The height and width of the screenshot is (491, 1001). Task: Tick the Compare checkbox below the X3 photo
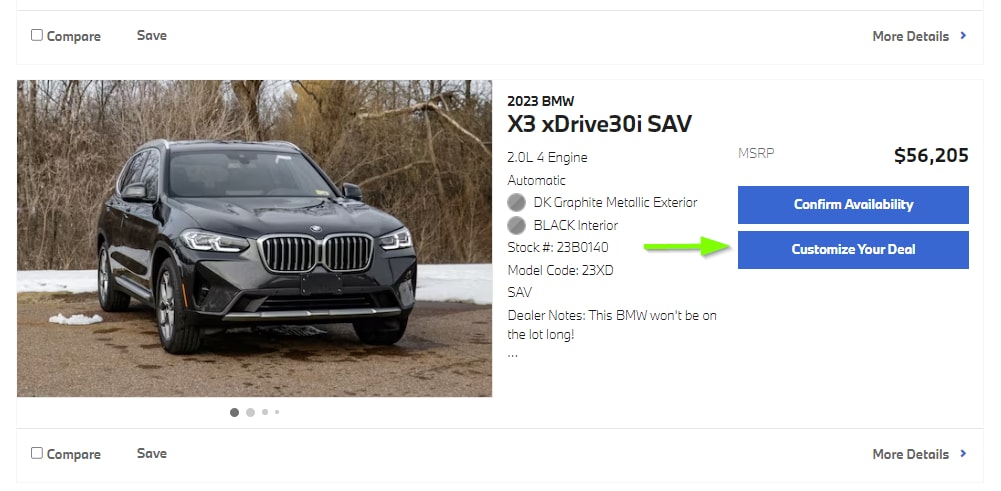[37, 453]
